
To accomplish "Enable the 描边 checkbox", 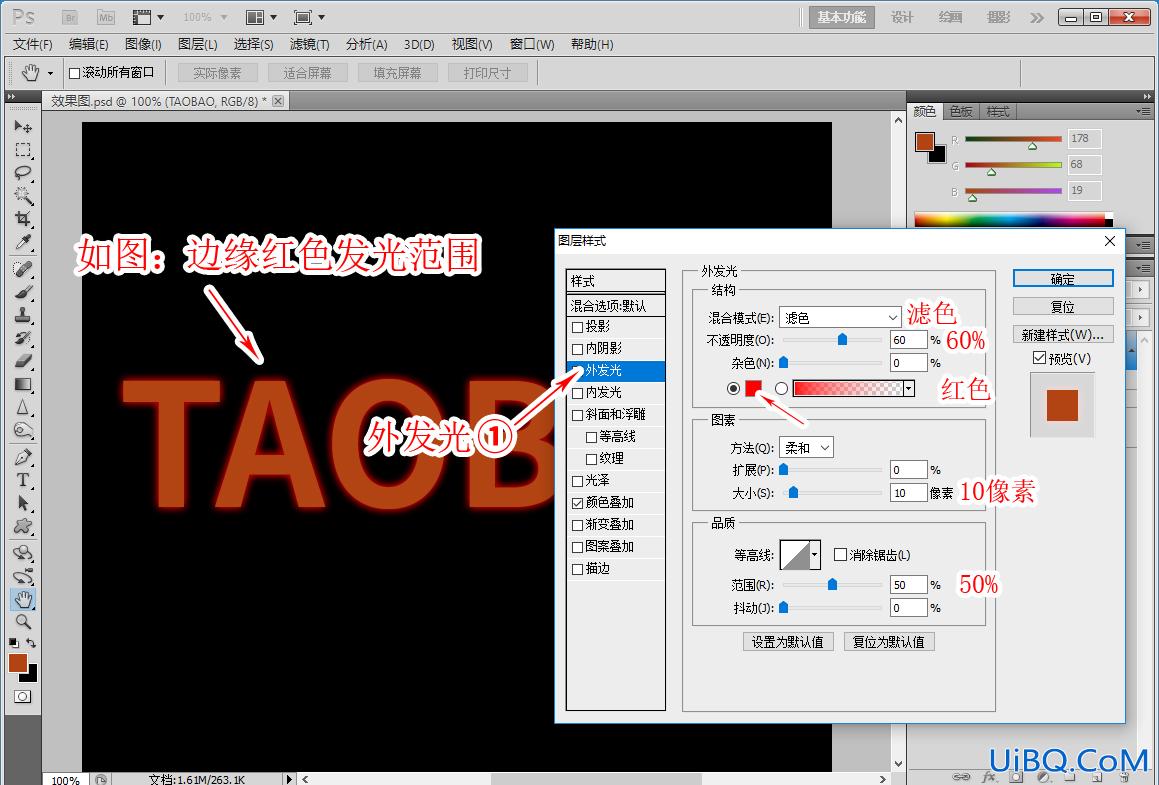I will [x=578, y=569].
